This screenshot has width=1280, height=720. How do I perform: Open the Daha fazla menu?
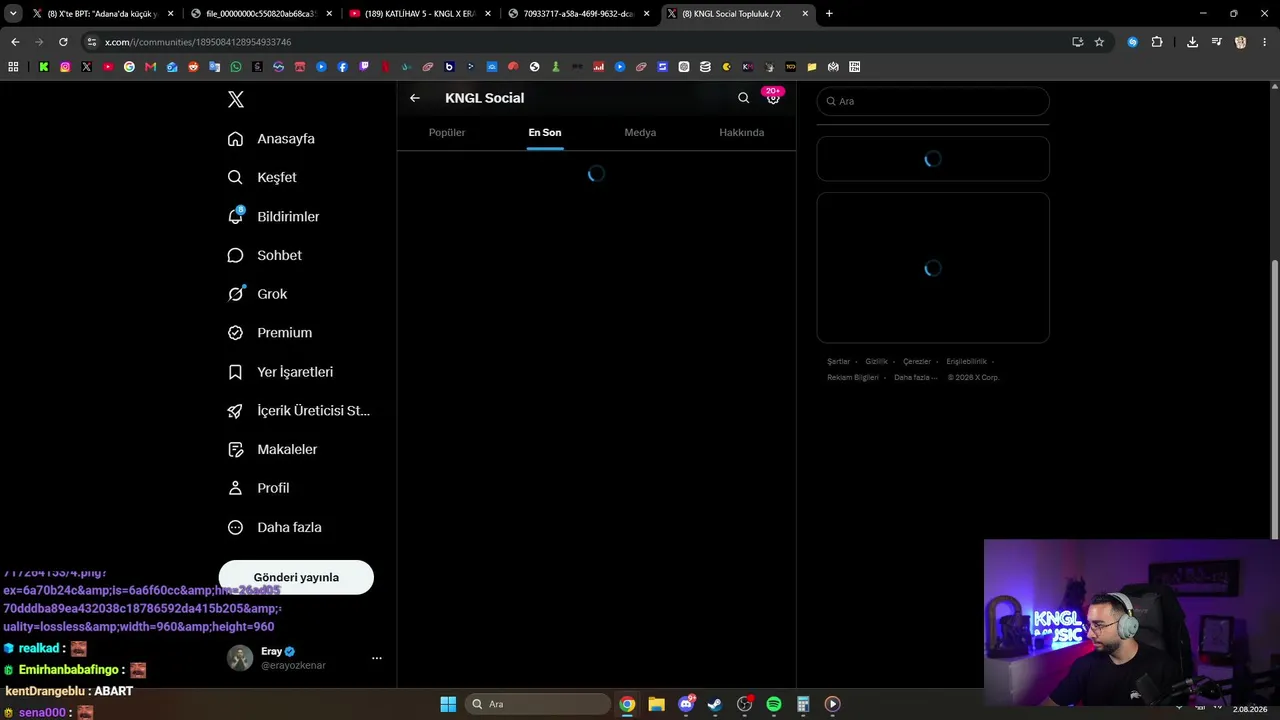click(x=274, y=527)
